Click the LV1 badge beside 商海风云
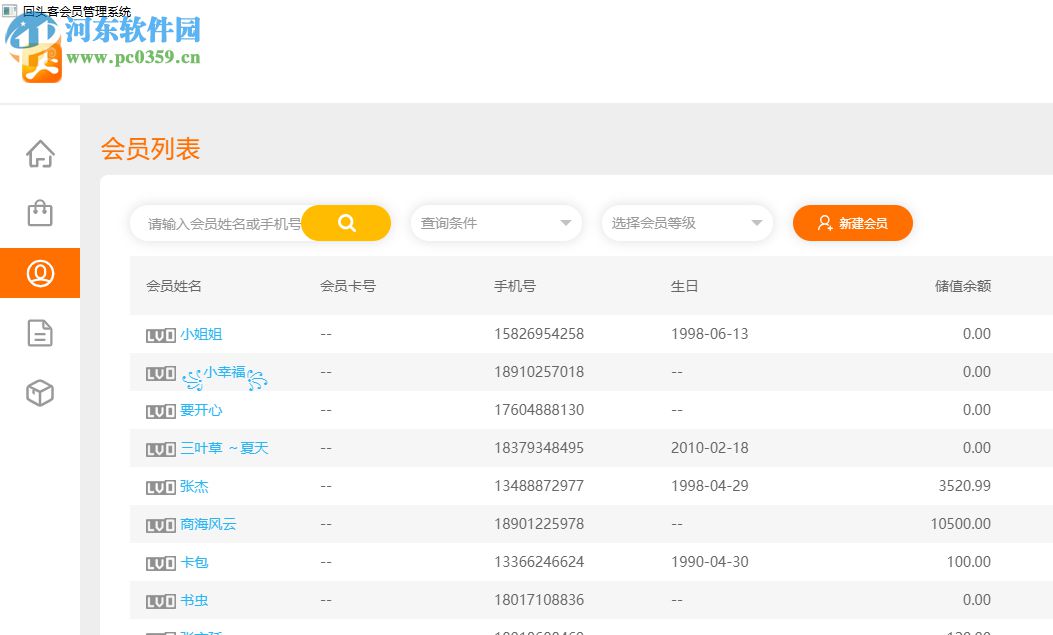The width and height of the screenshot is (1053, 635). coord(159,524)
